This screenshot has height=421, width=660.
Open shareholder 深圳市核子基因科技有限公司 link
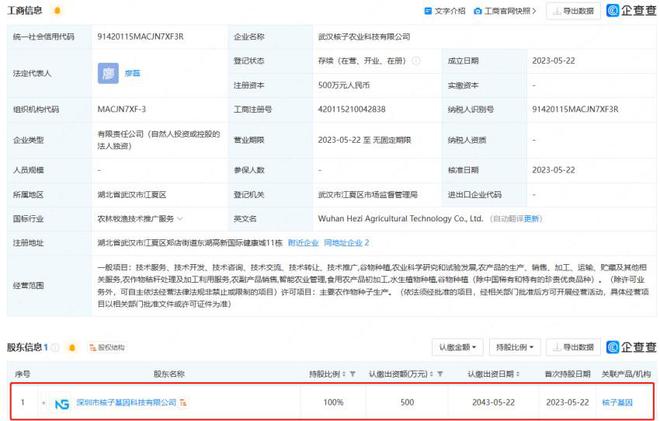click(x=126, y=402)
